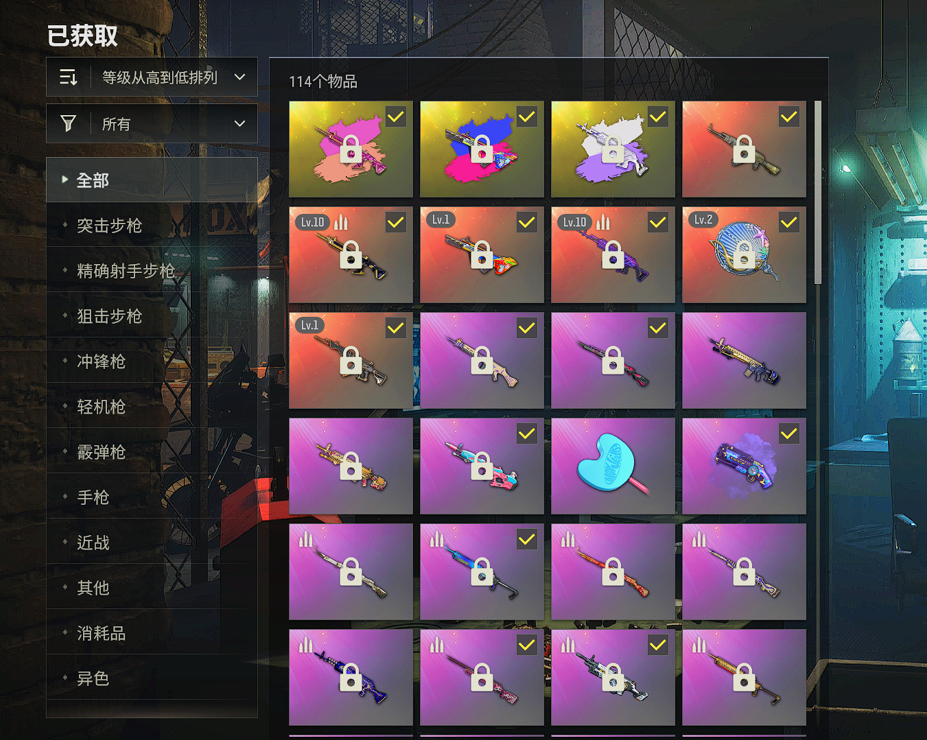Viewport: 927px width, 740px height.
Task: Select the gold-blue rifle without a lock
Action: (x=744, y=360)
